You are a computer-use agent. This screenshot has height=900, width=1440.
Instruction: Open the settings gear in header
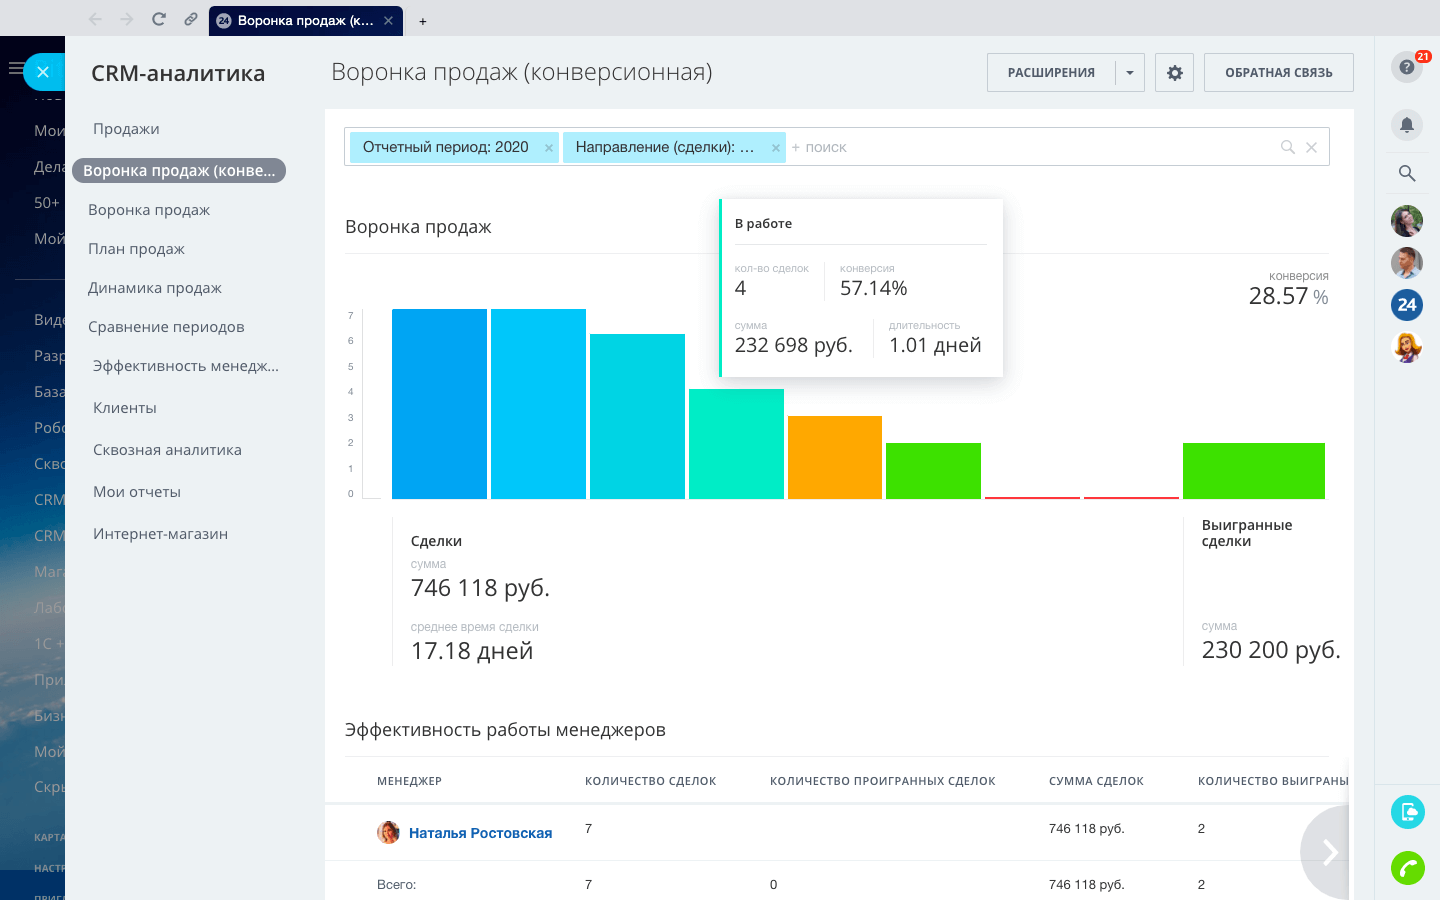(x=1175, y=73)
